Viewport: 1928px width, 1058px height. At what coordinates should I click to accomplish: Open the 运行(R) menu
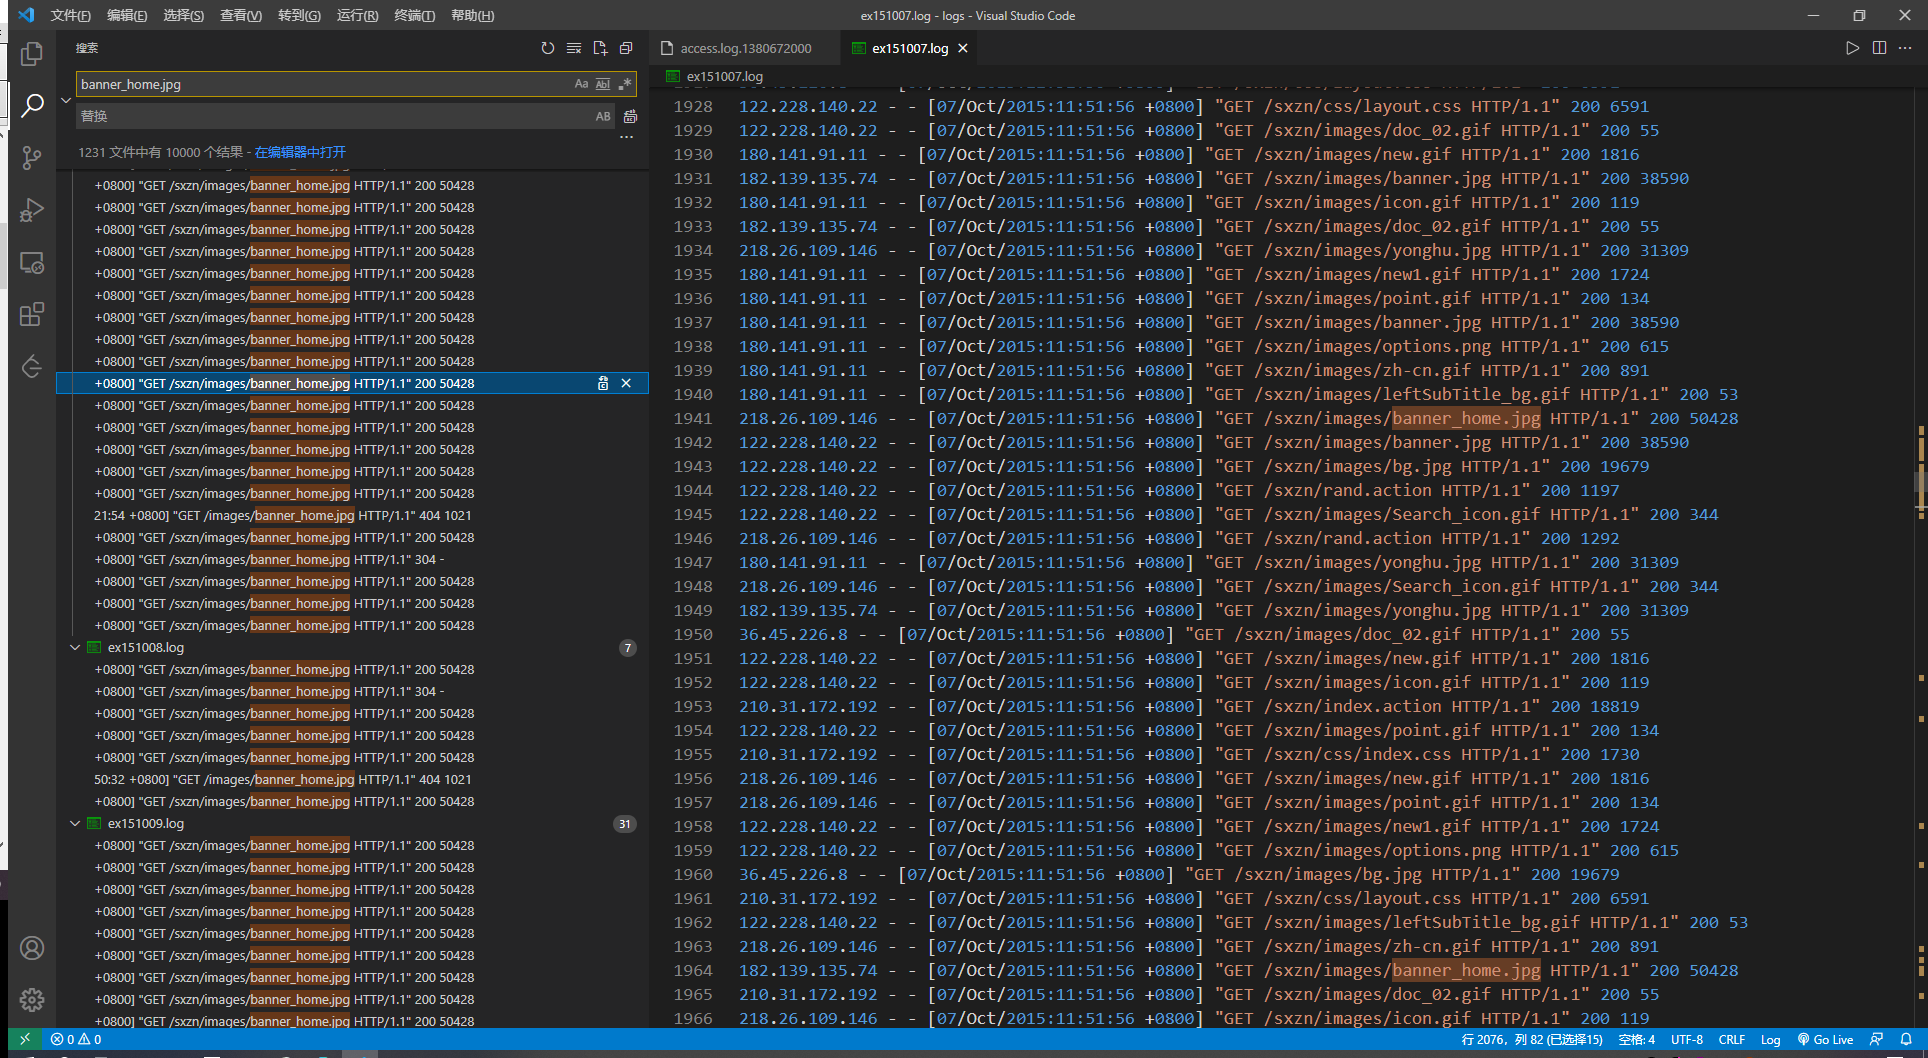click(357, 15)
